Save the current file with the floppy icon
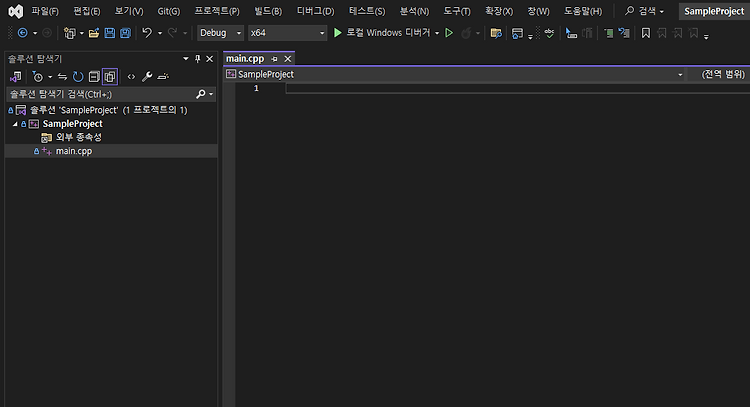This screenshot has height=407, width=750. pyautogui.click(x=110, y=33)
